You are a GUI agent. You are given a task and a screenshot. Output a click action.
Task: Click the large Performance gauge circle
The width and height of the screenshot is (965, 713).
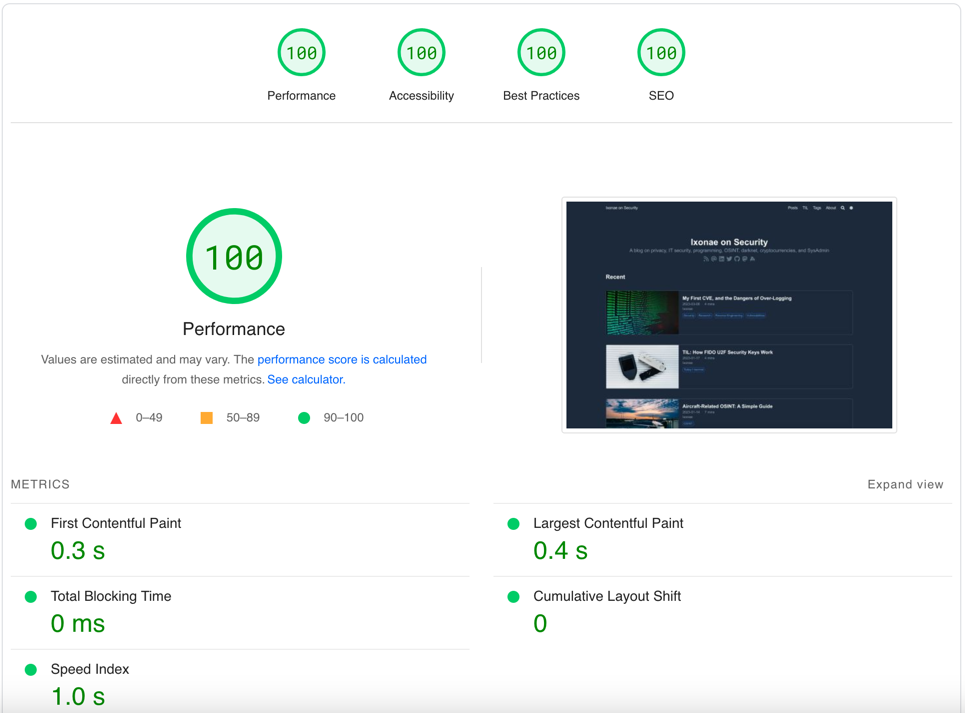click(x=233, y=256)
